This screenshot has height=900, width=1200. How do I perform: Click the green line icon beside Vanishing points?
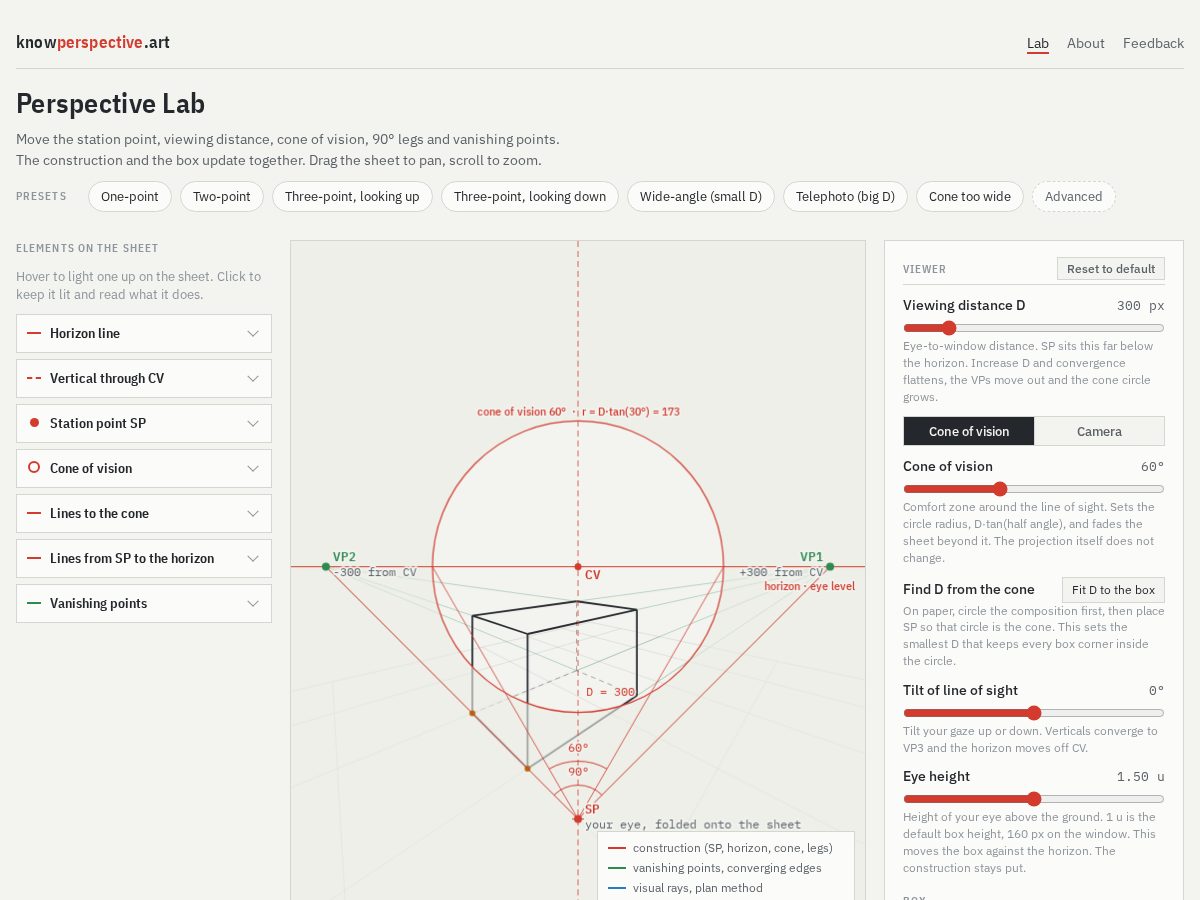pyautogui.click(x=34, y=604)
